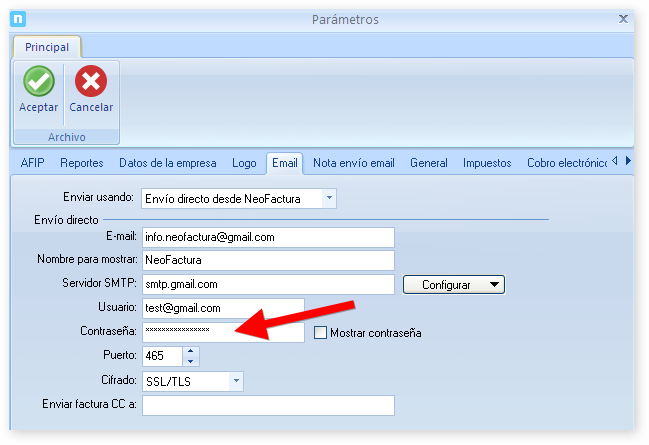Open the Cifrado SSL/TLS dropdown
Screen dimensions: 649x445
236,381
